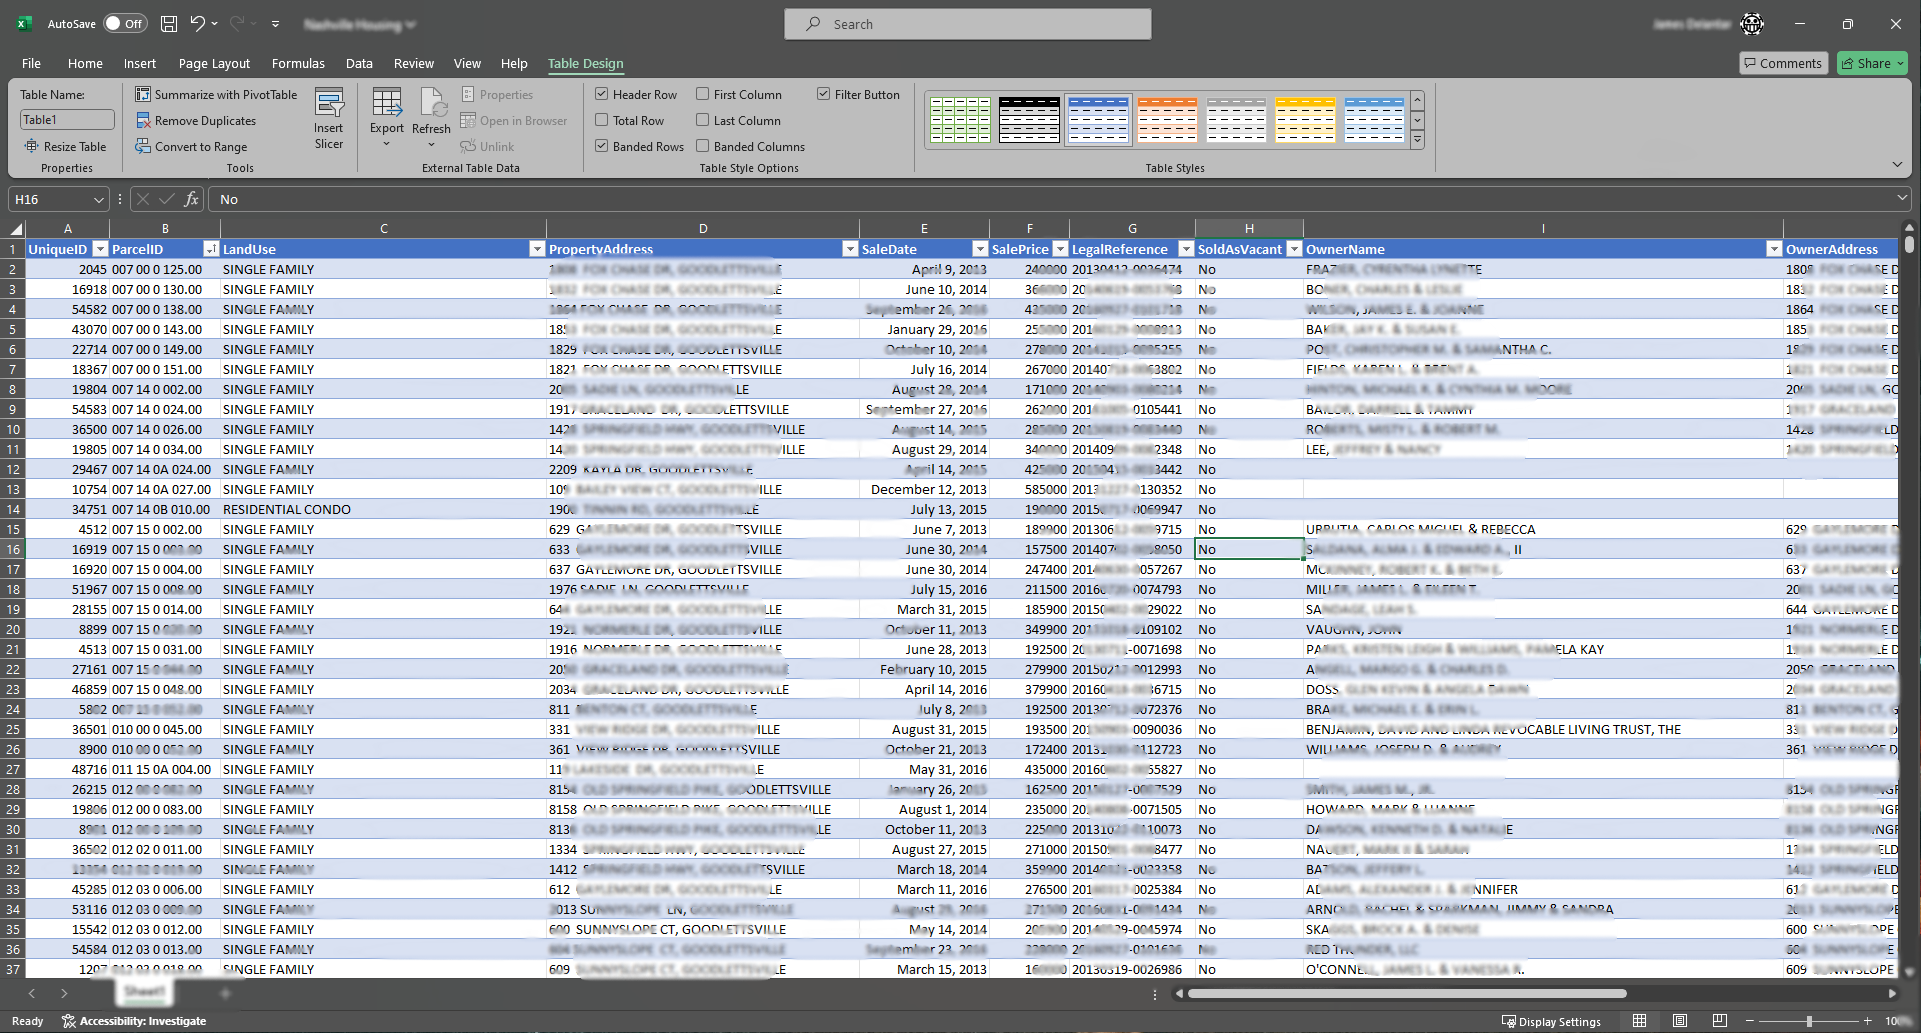Click the cancel entry X in formula bar
Viewport: 1921px width, 1033px height.
point(143,199)
